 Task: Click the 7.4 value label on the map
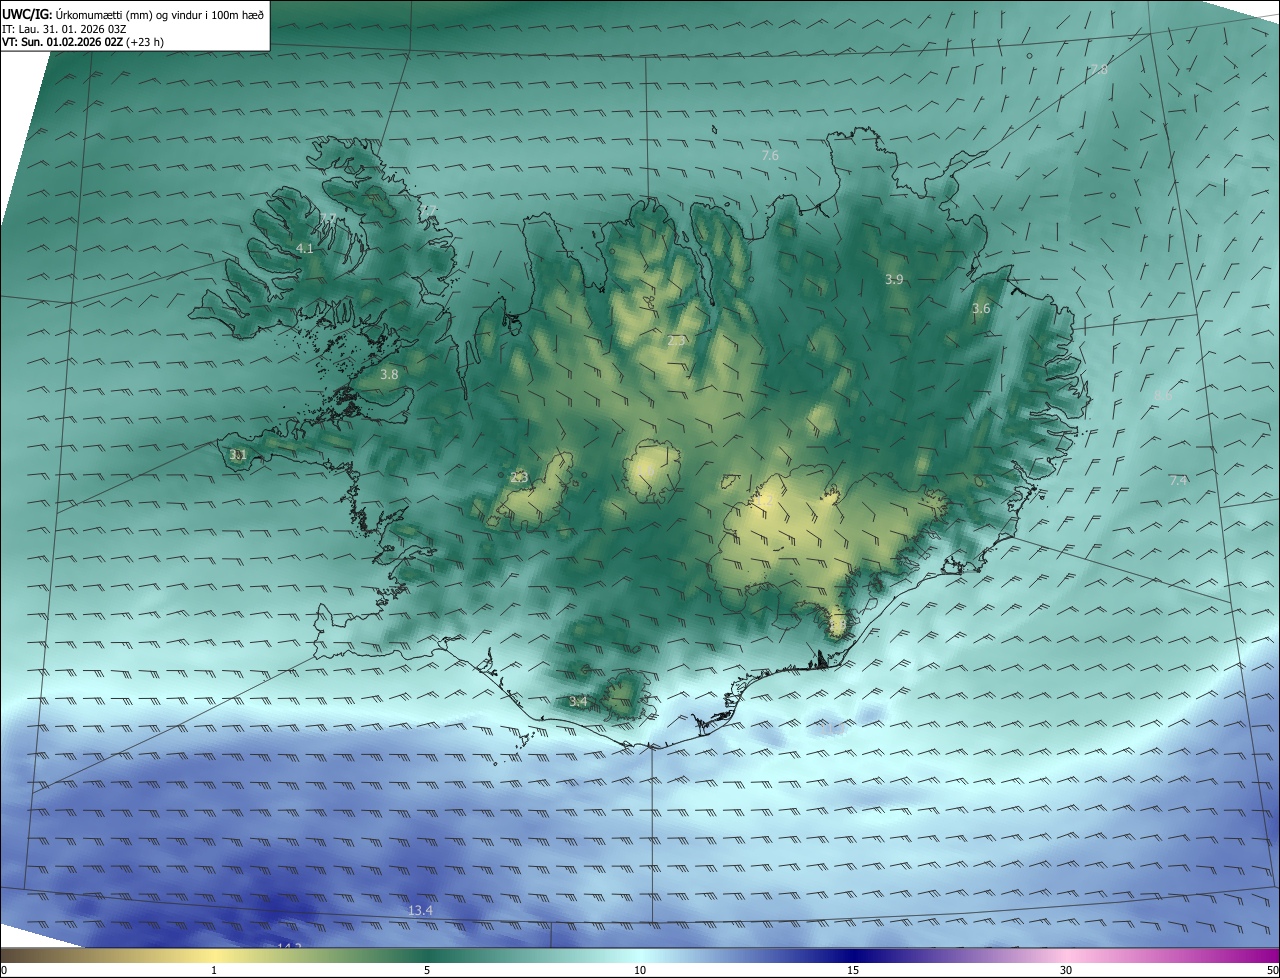(1179, 481)
